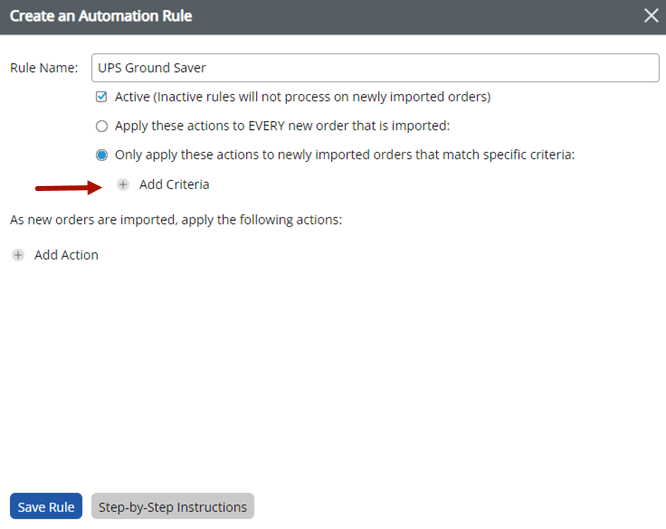Screen dimensions: 666x529
Task: Close the Create an Automation Rule dialog
Action: pos(650,16)
